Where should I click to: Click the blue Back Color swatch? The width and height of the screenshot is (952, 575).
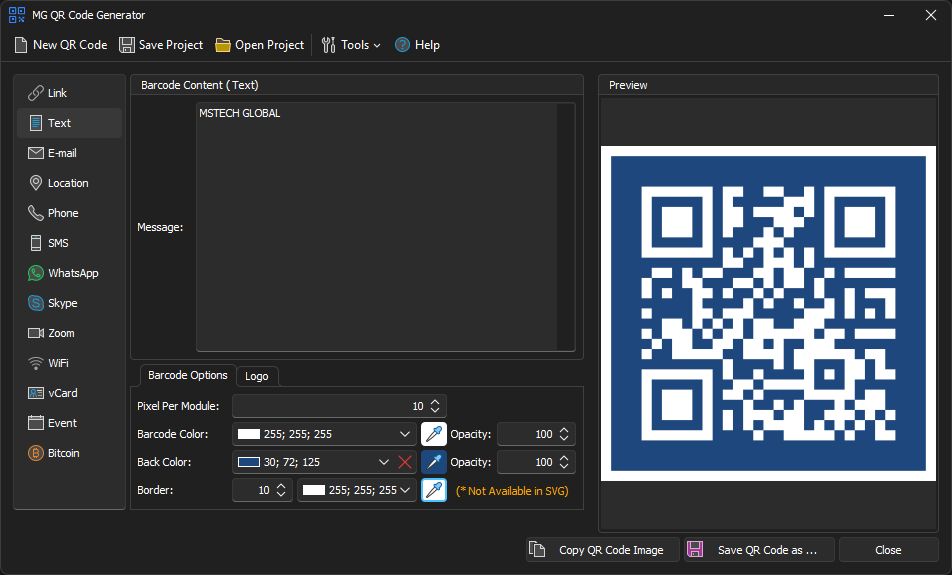(248, 462)
